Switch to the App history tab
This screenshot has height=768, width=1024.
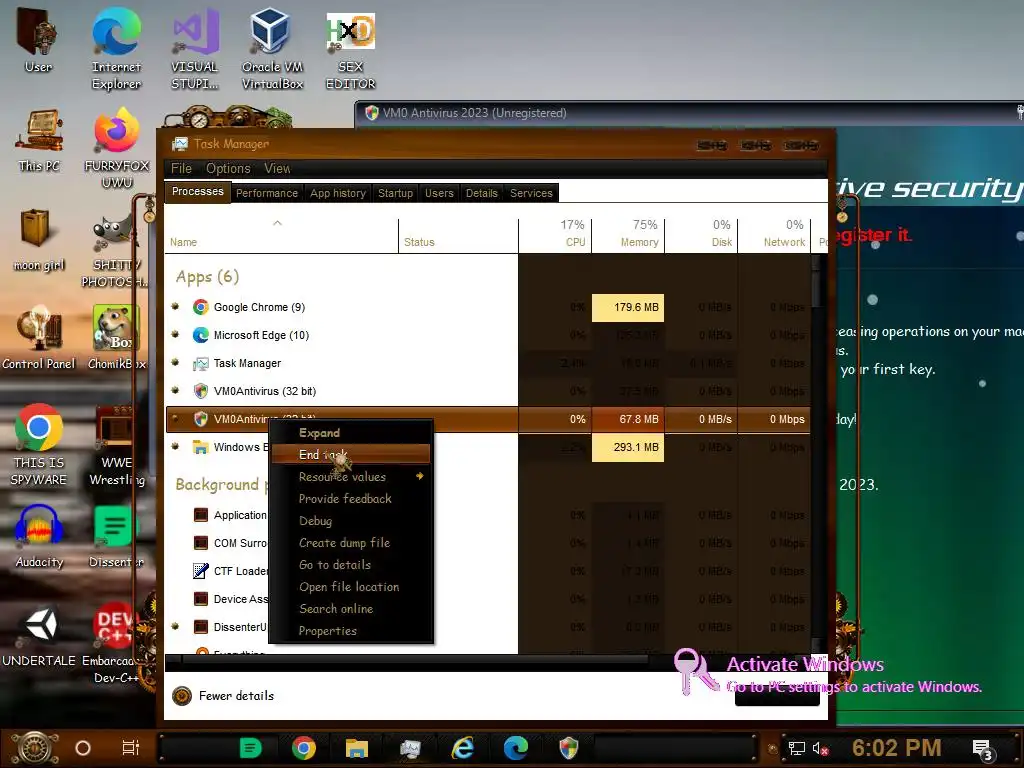point(338,193)
